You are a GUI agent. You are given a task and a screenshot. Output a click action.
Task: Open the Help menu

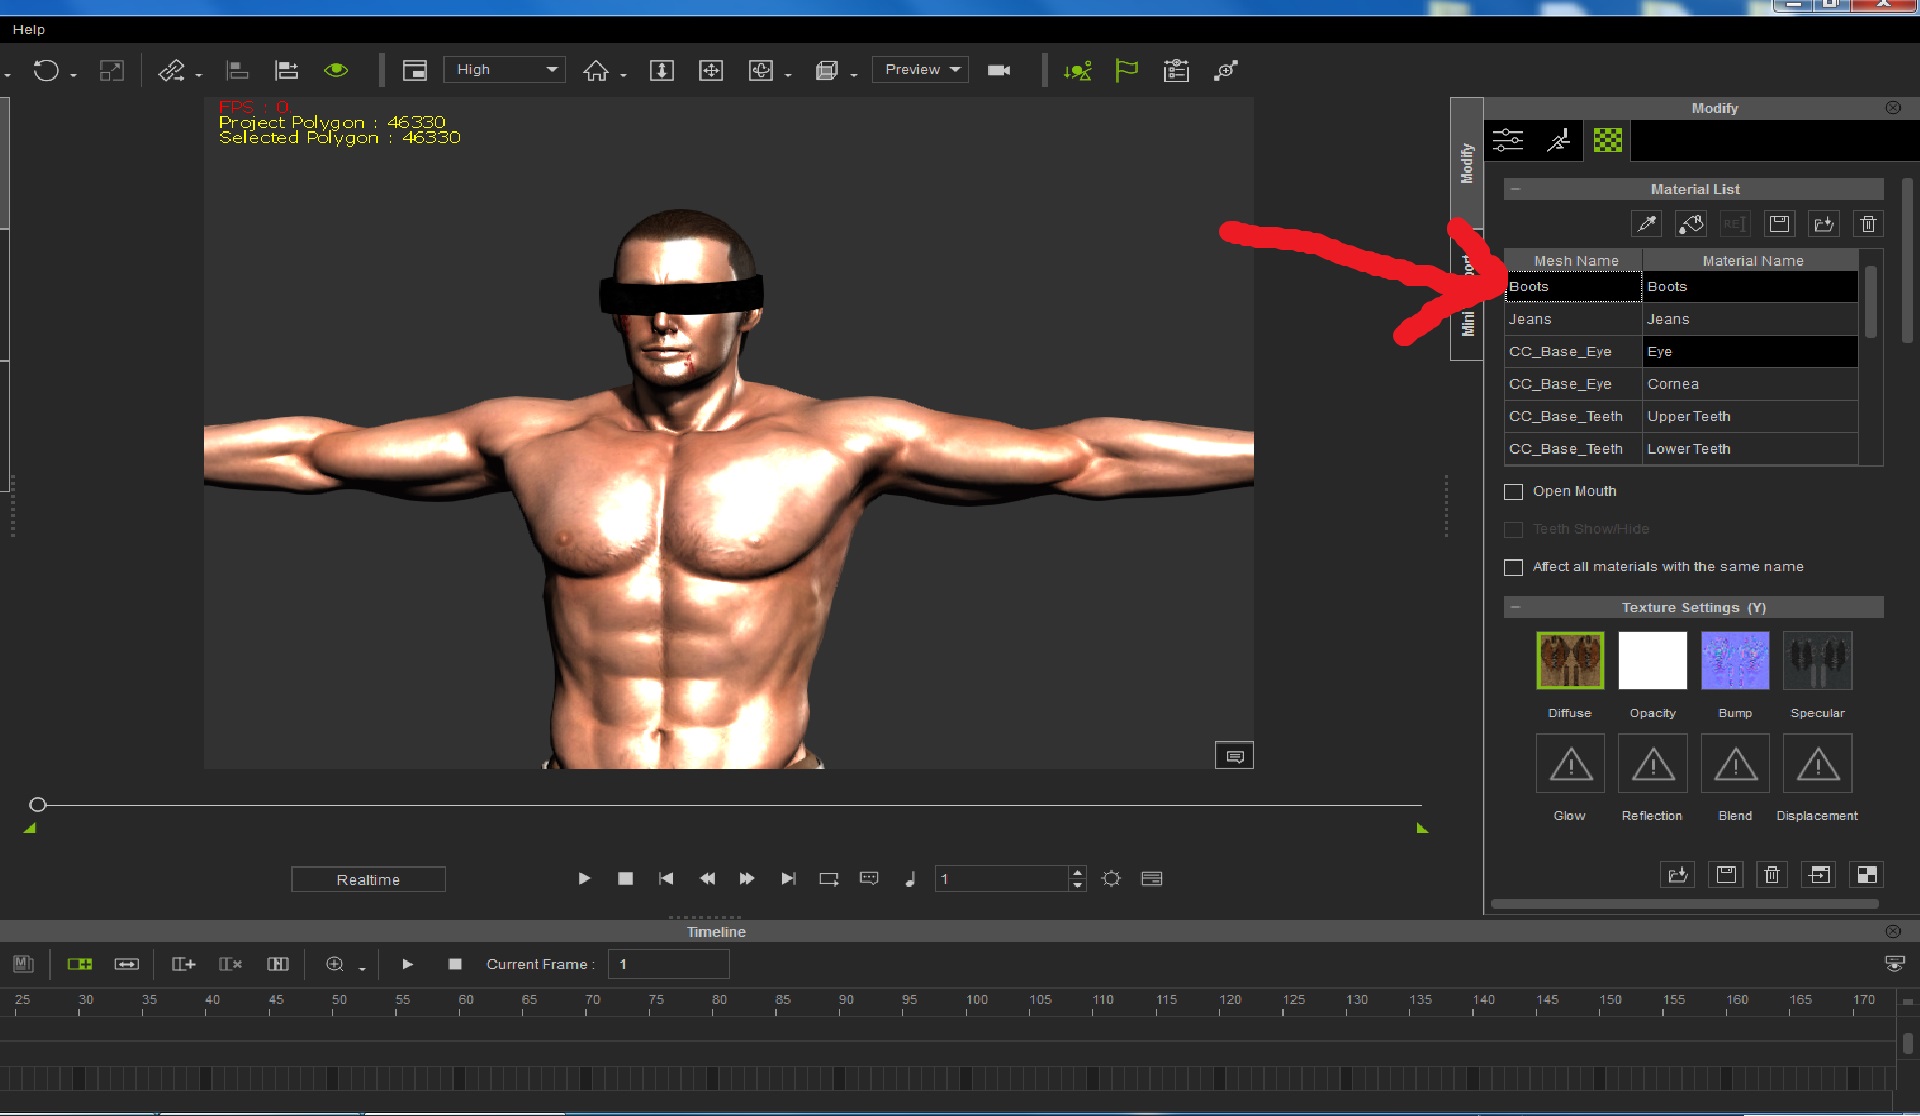point(28,29)
